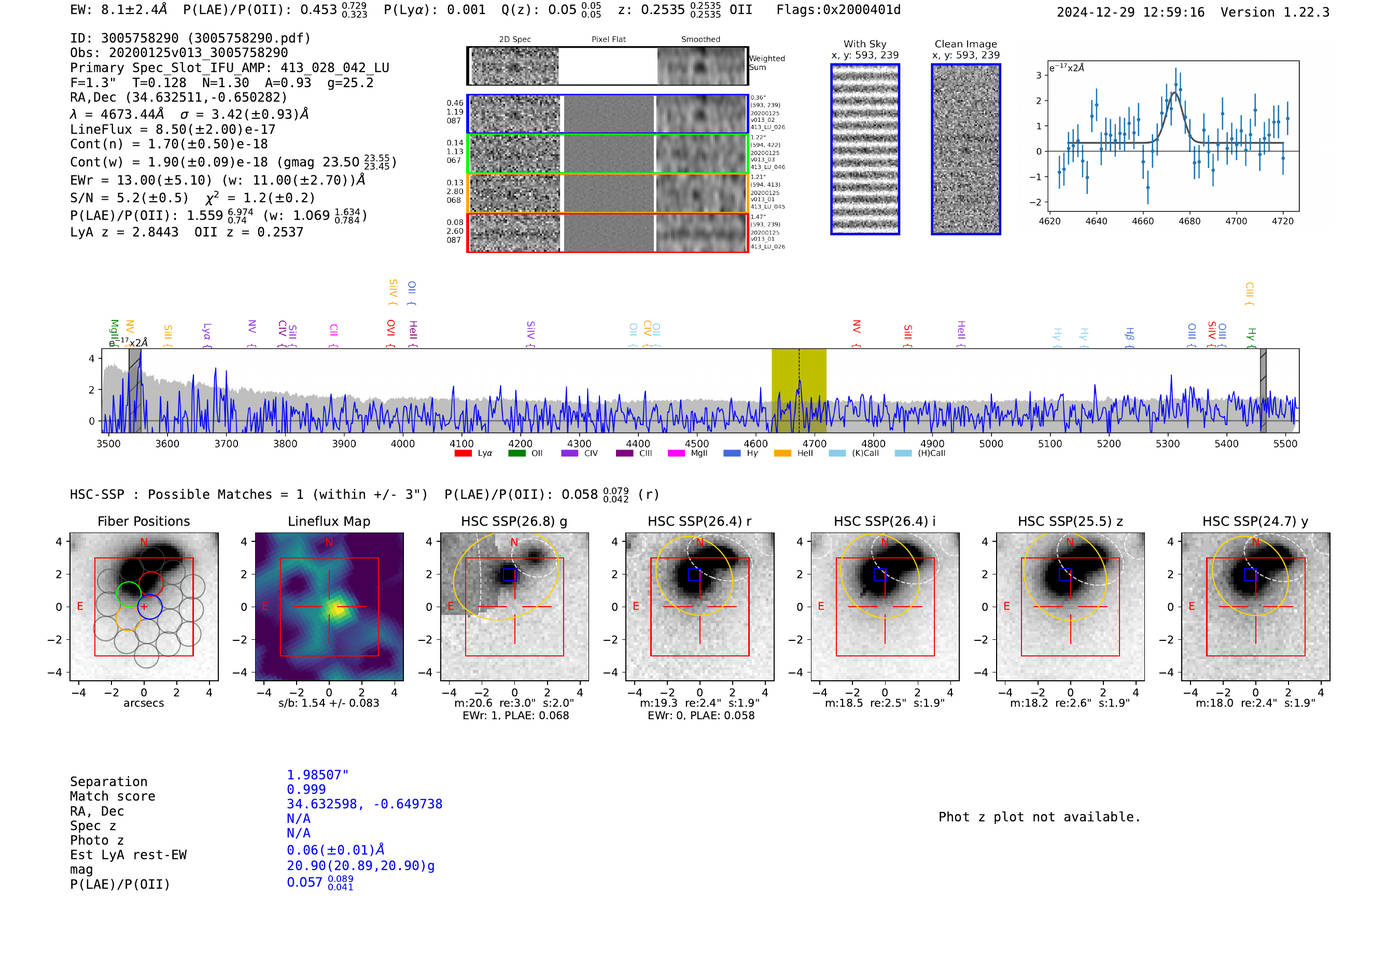This screenshot has height=953, width=1400.
Task: Click the 2024-12-29 12:59:16 timestamp
Action: (x=1130, y=12)
